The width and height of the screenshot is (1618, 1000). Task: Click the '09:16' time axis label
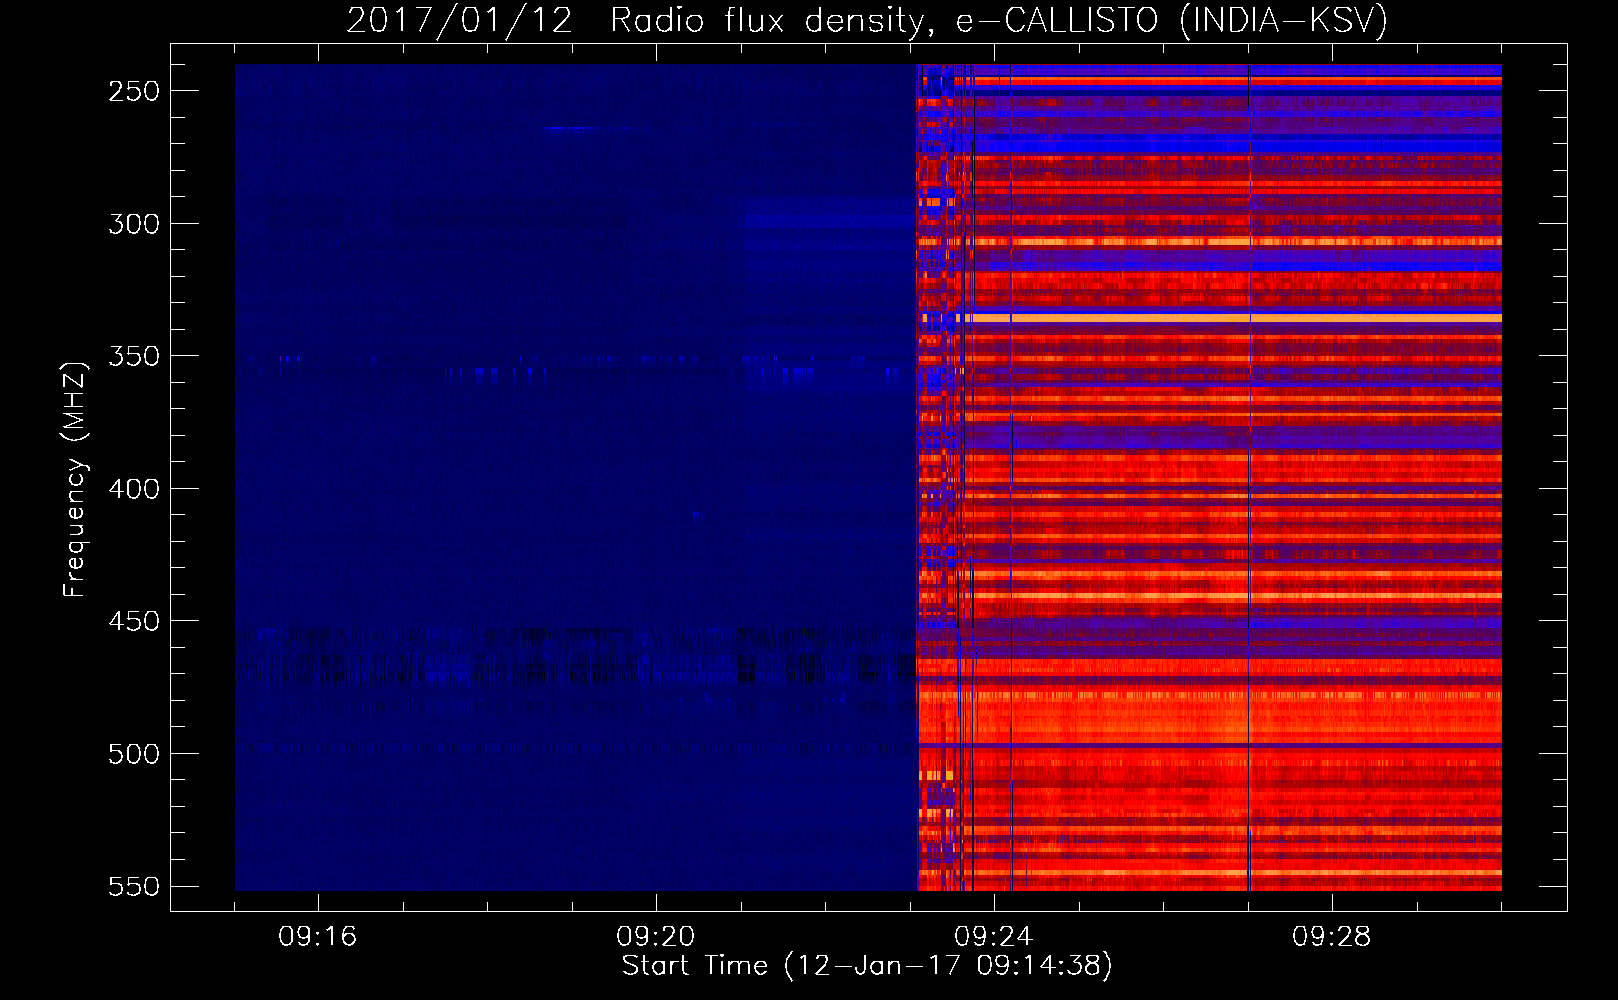pyautogui.click(x=318, y=936)
